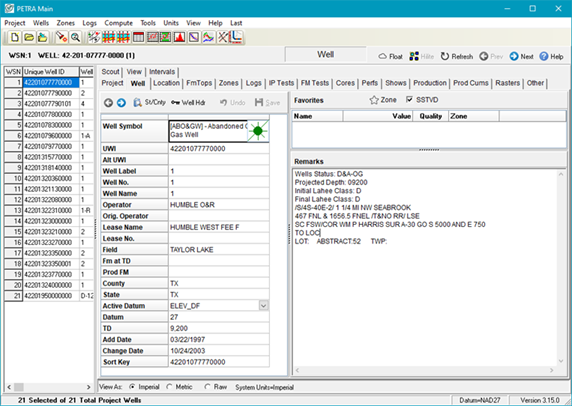Click the well list horizontal scroll right arrow
The image size is (572, 406).
89,387
